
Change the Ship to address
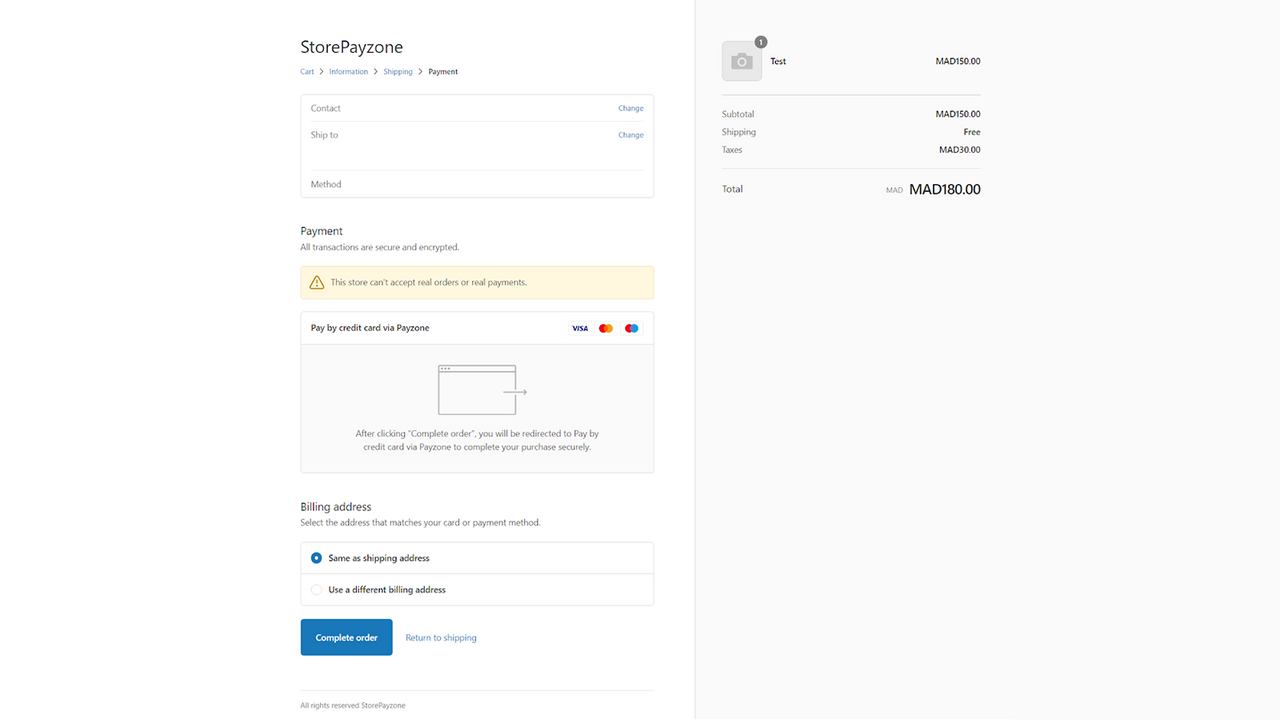pos(631,135)
